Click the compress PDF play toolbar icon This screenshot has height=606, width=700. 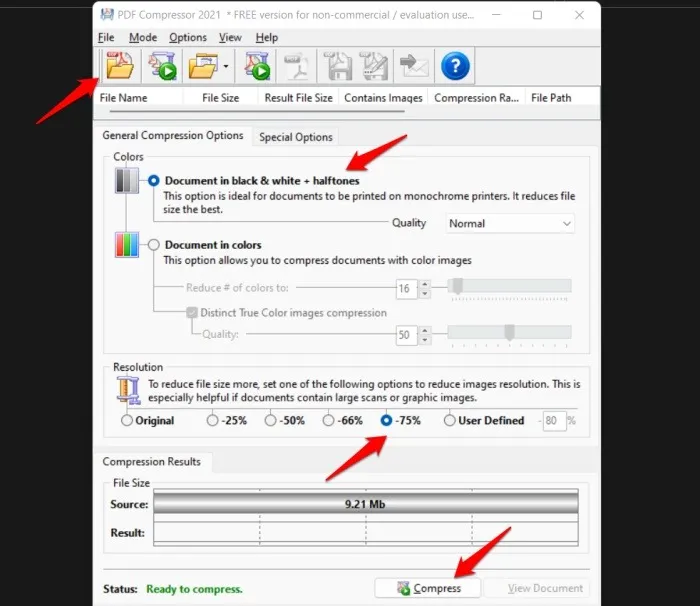click(x=257, y=66)
